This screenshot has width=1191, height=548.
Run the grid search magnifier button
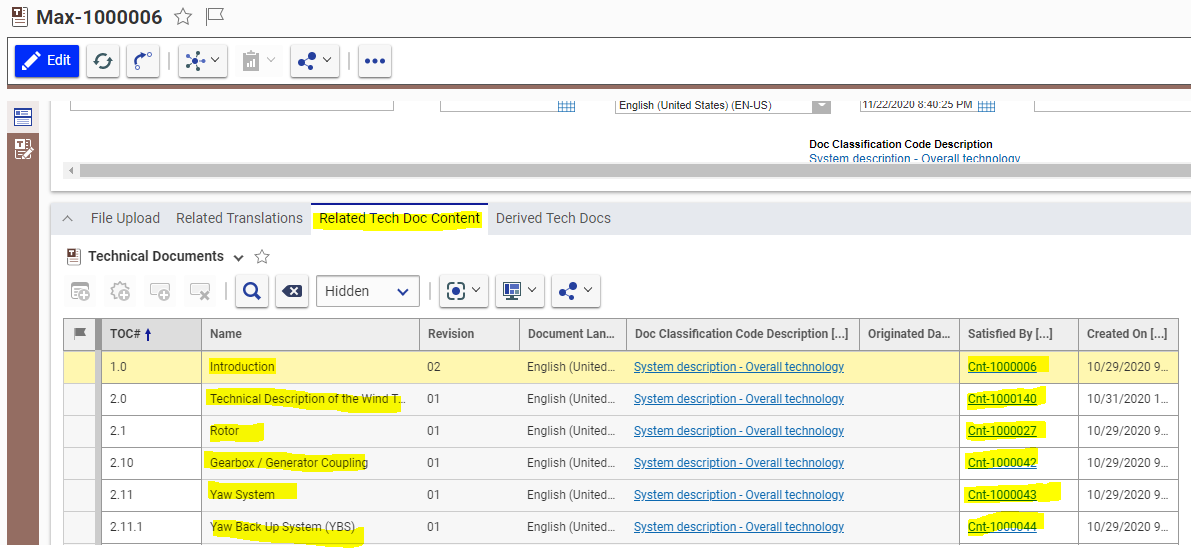[252, 291]
